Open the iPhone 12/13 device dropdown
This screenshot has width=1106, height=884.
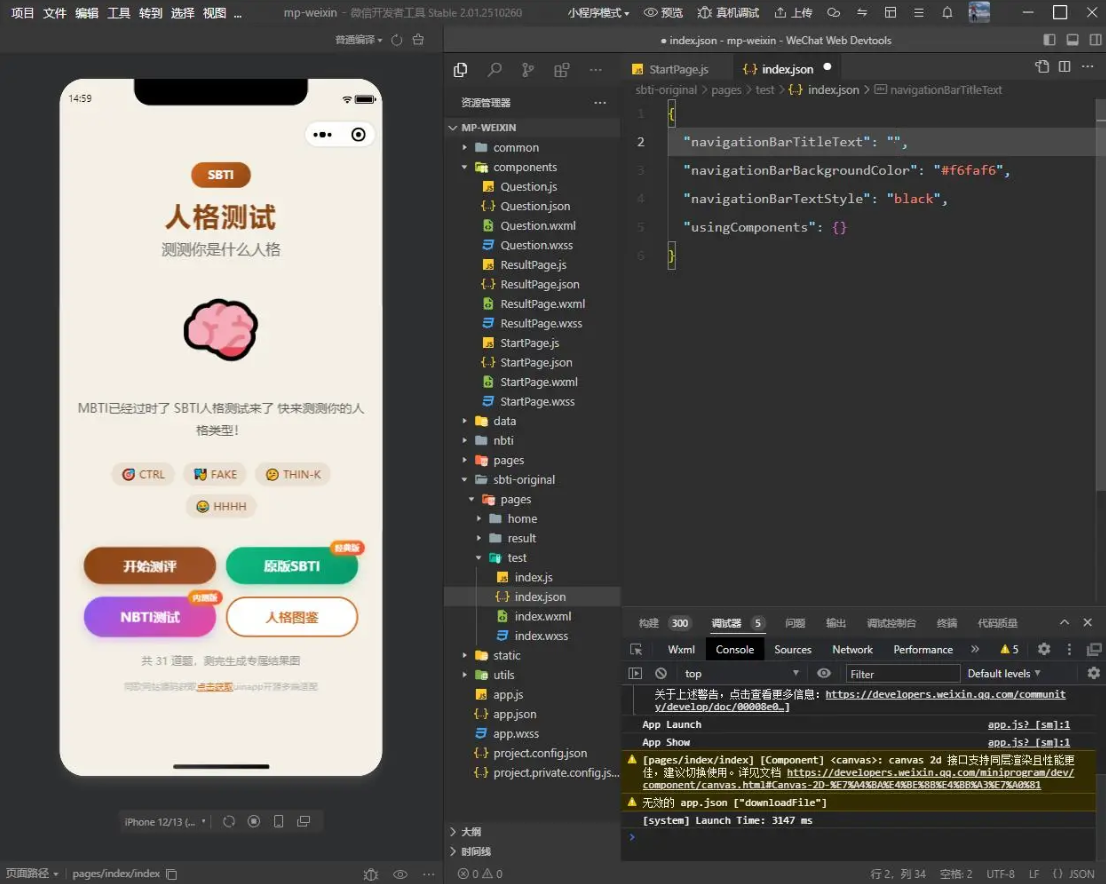(165, 821)
